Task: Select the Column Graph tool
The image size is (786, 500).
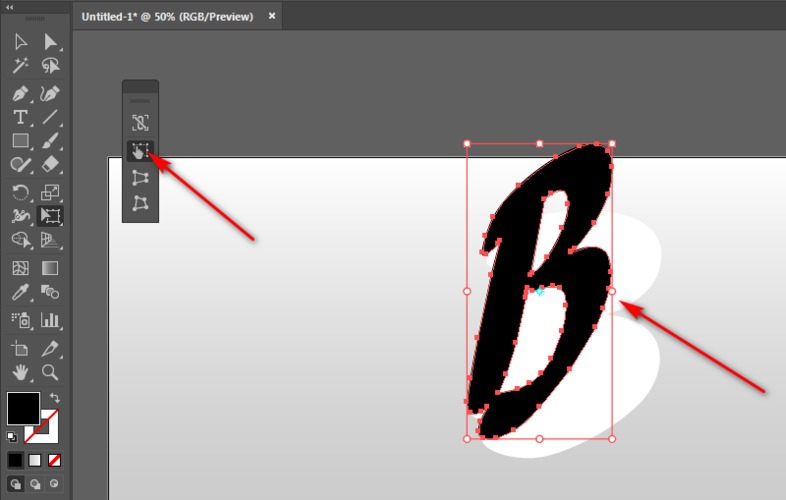Action: tap(50, 319)
